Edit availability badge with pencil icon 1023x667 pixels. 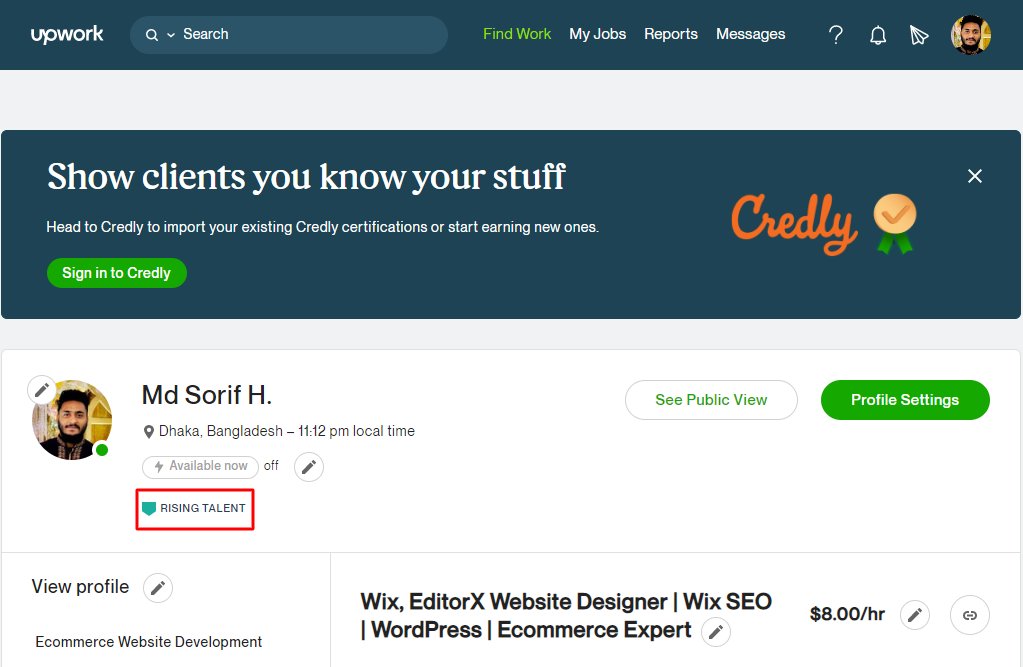tap(309, 467)
